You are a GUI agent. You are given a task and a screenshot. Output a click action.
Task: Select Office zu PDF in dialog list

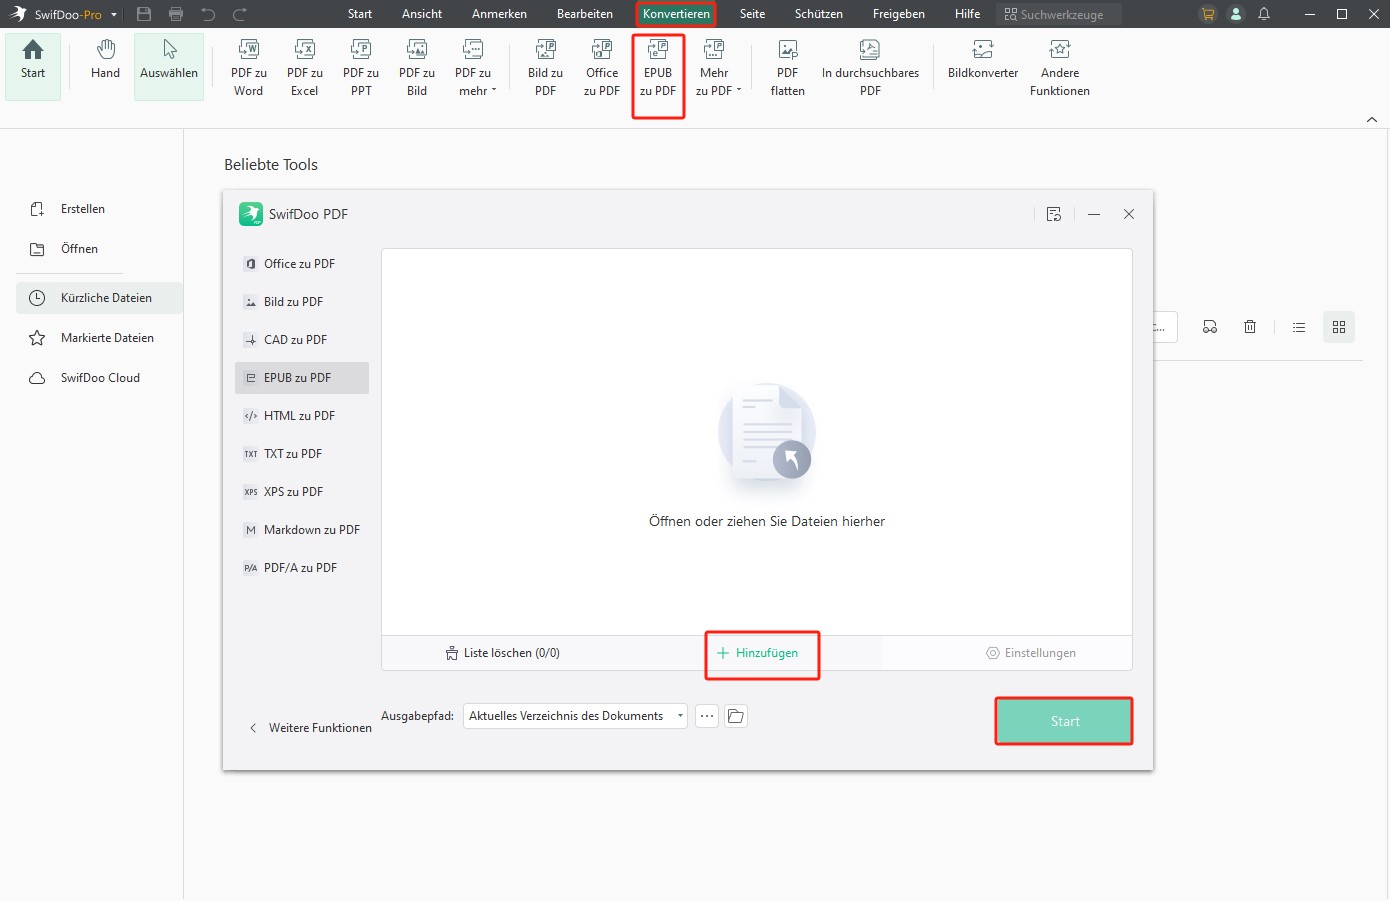coord(302,264)
